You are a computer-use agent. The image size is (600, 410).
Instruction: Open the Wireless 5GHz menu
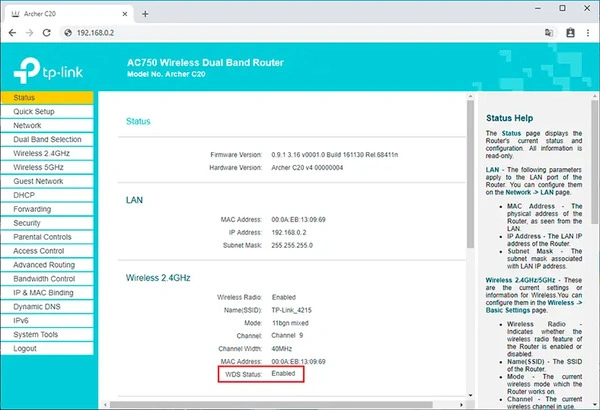coord(47,167)
